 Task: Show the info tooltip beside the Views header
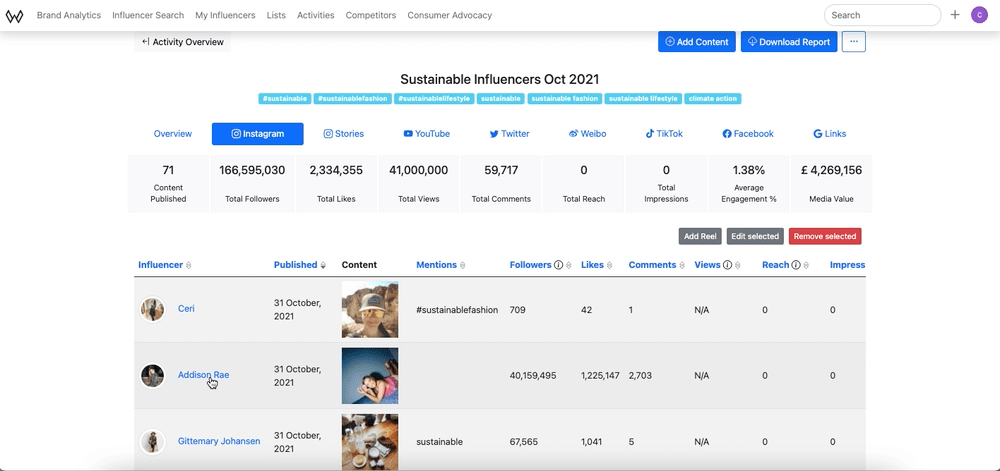727,265
